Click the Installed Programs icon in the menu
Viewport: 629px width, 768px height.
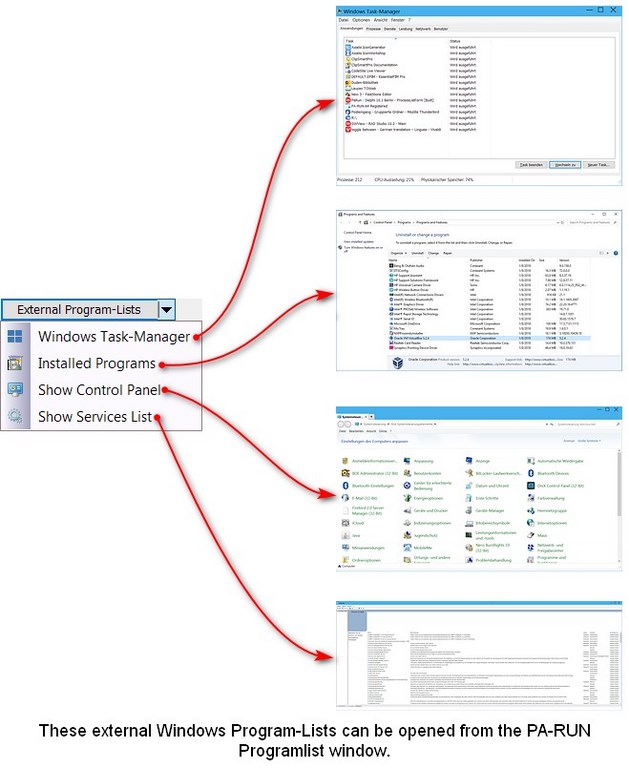tap(15, 363)
